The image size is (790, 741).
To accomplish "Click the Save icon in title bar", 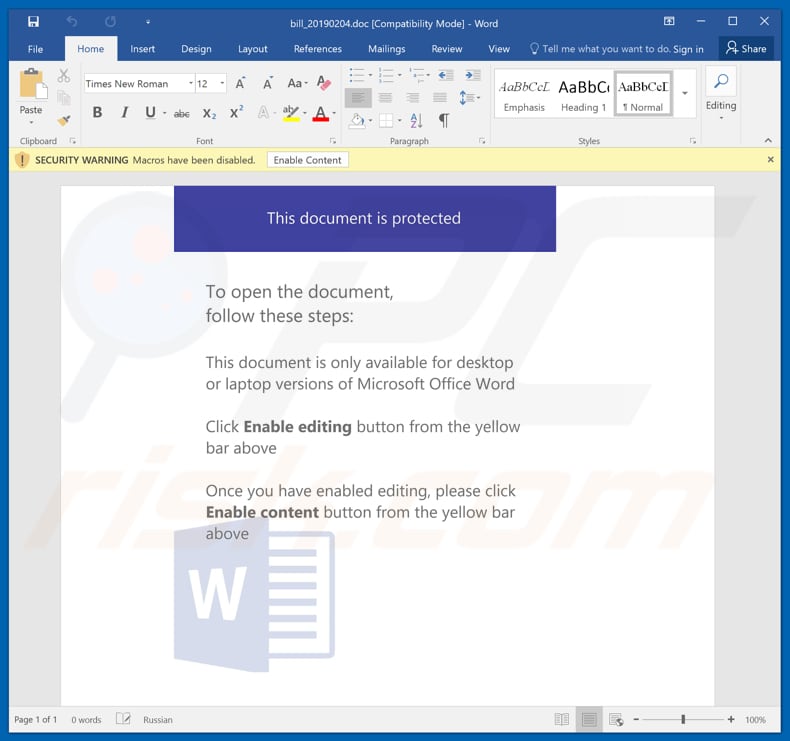I will [x=33, y=21].
